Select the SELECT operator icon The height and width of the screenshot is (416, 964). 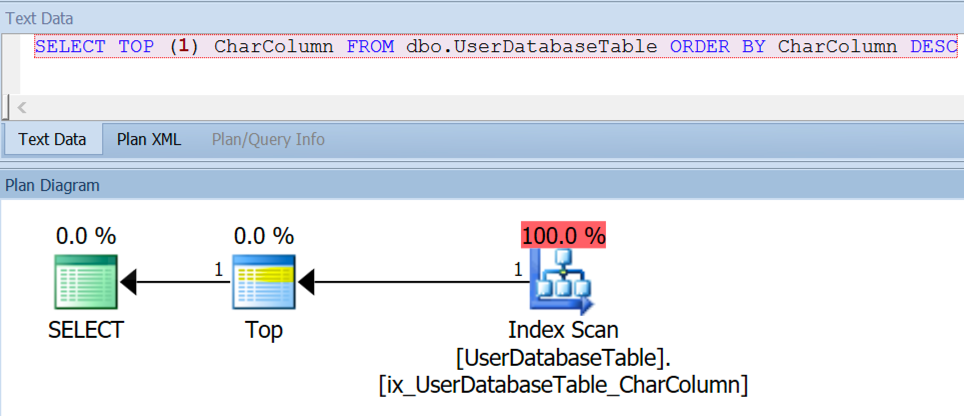click(x=85, y=282)
